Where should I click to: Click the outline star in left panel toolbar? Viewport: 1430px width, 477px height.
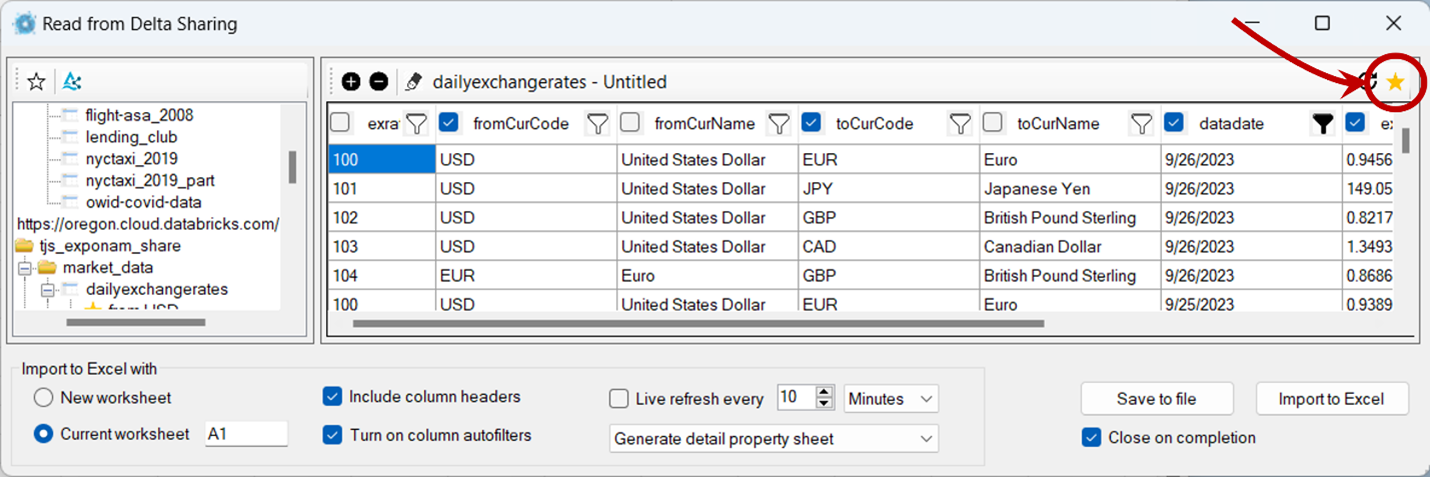pos(36,82)
